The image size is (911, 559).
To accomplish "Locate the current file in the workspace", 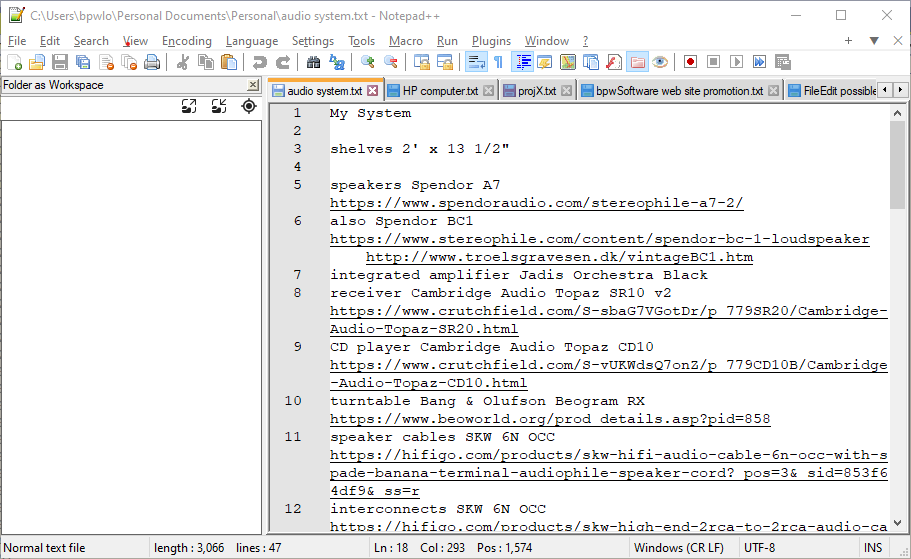I will [249, 106].
